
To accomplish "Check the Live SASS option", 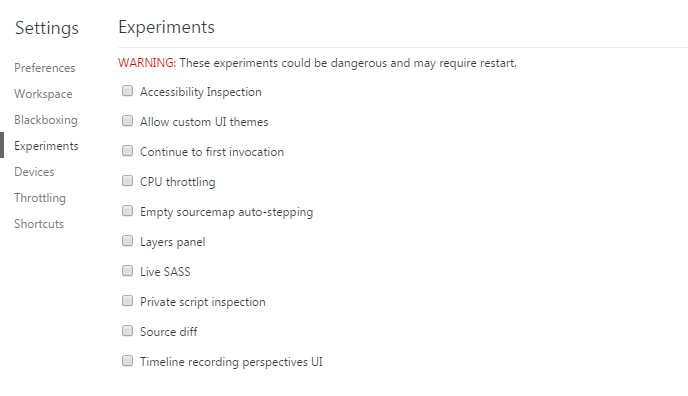I will [x=127, y=271].
